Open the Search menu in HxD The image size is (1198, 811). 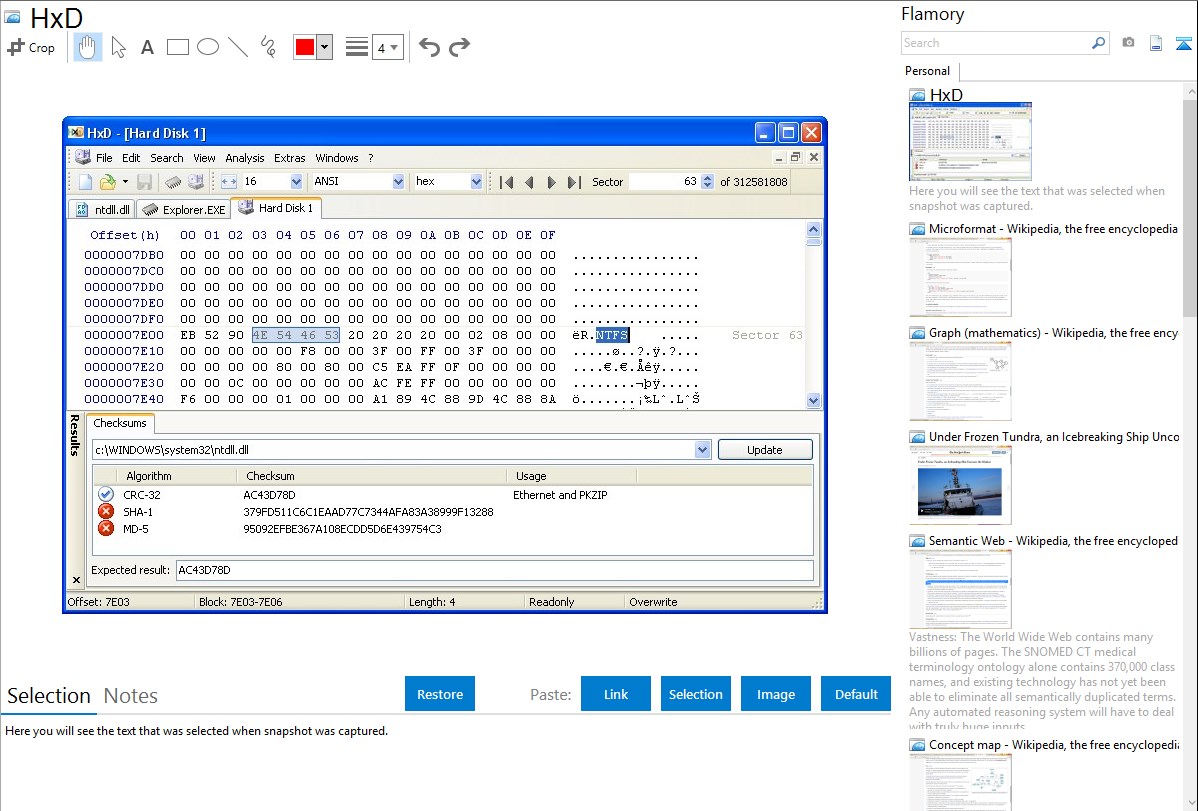[x=167, y=158]
